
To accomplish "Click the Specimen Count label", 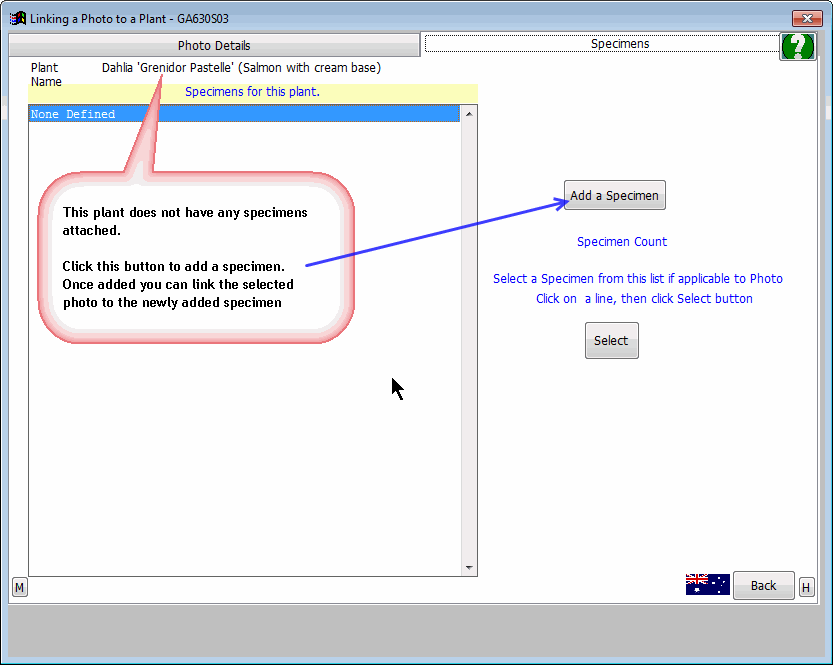I will (x=622, y=242).
